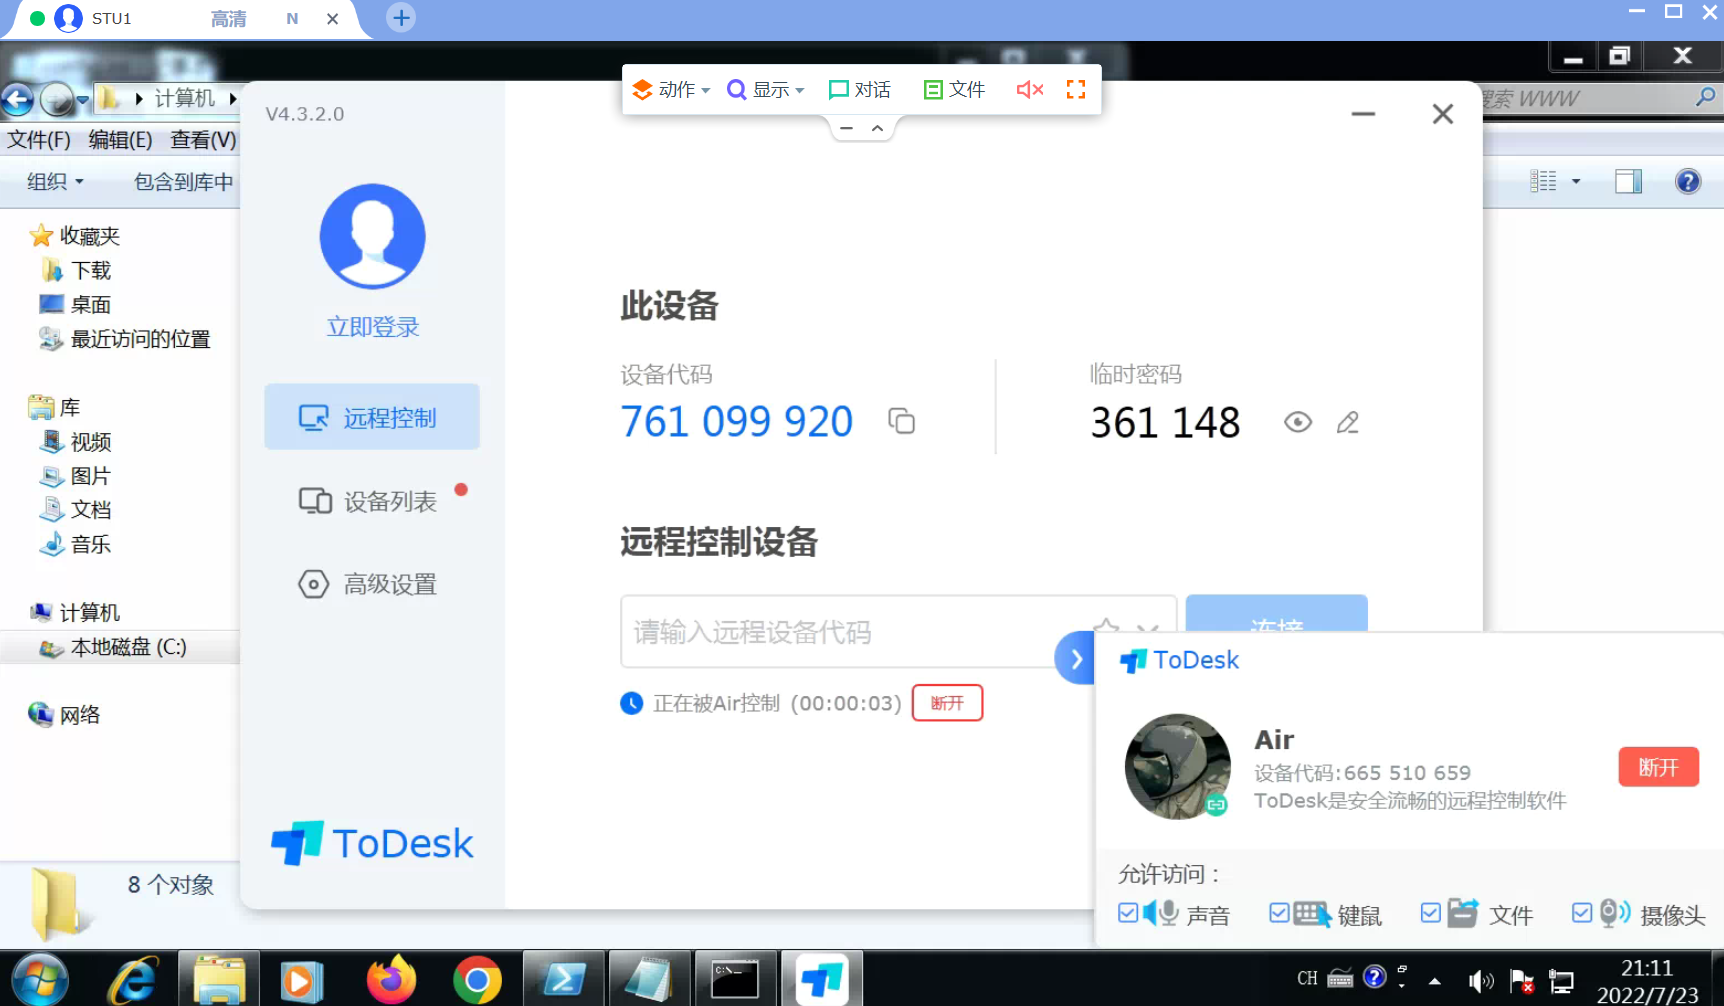Image resolution: width=1724 pixels, height=1006 pixels.
Task: Open Internet Explorer from taskbar
Action: click(133, 979)
